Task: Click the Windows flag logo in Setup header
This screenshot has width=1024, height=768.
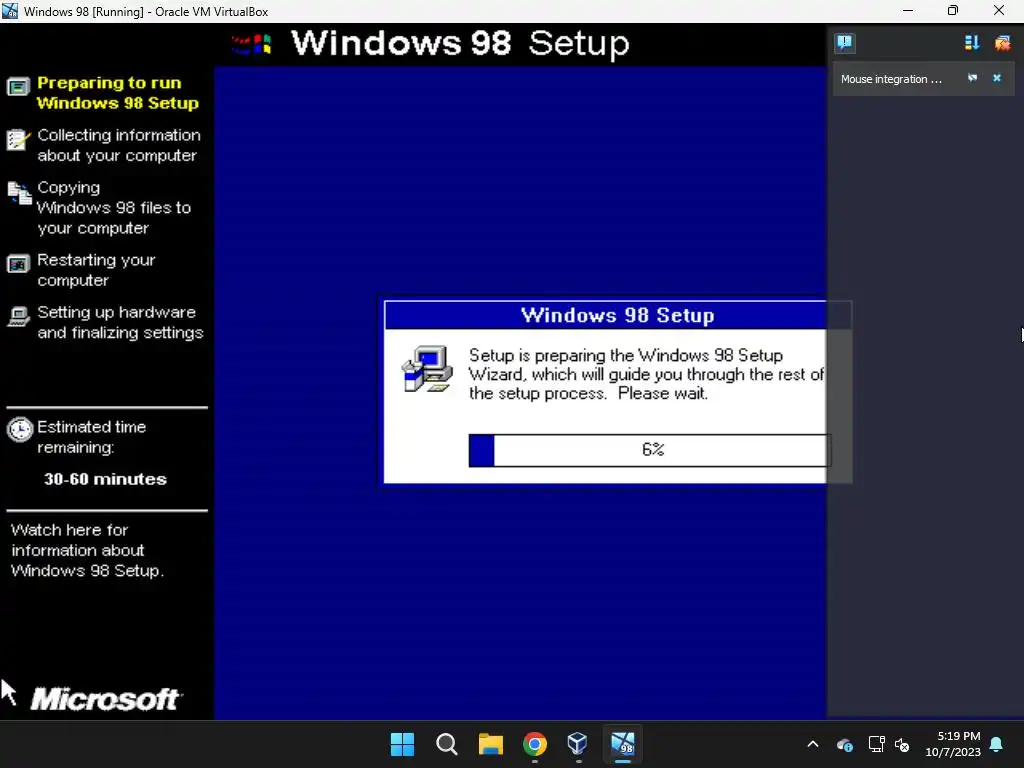Action: [x=252, y=44]
